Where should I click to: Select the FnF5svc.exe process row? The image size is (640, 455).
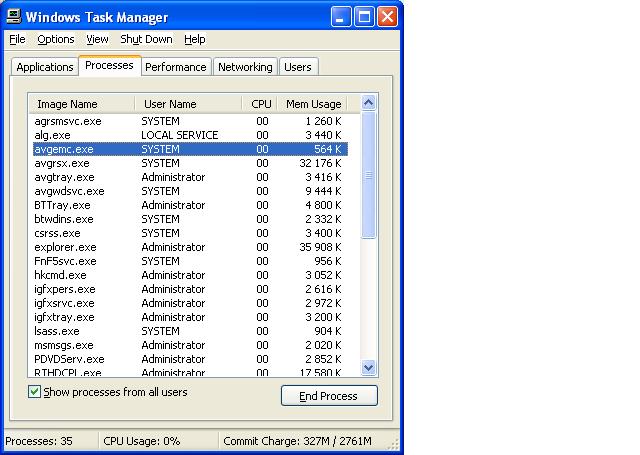[x=190, y=261]
